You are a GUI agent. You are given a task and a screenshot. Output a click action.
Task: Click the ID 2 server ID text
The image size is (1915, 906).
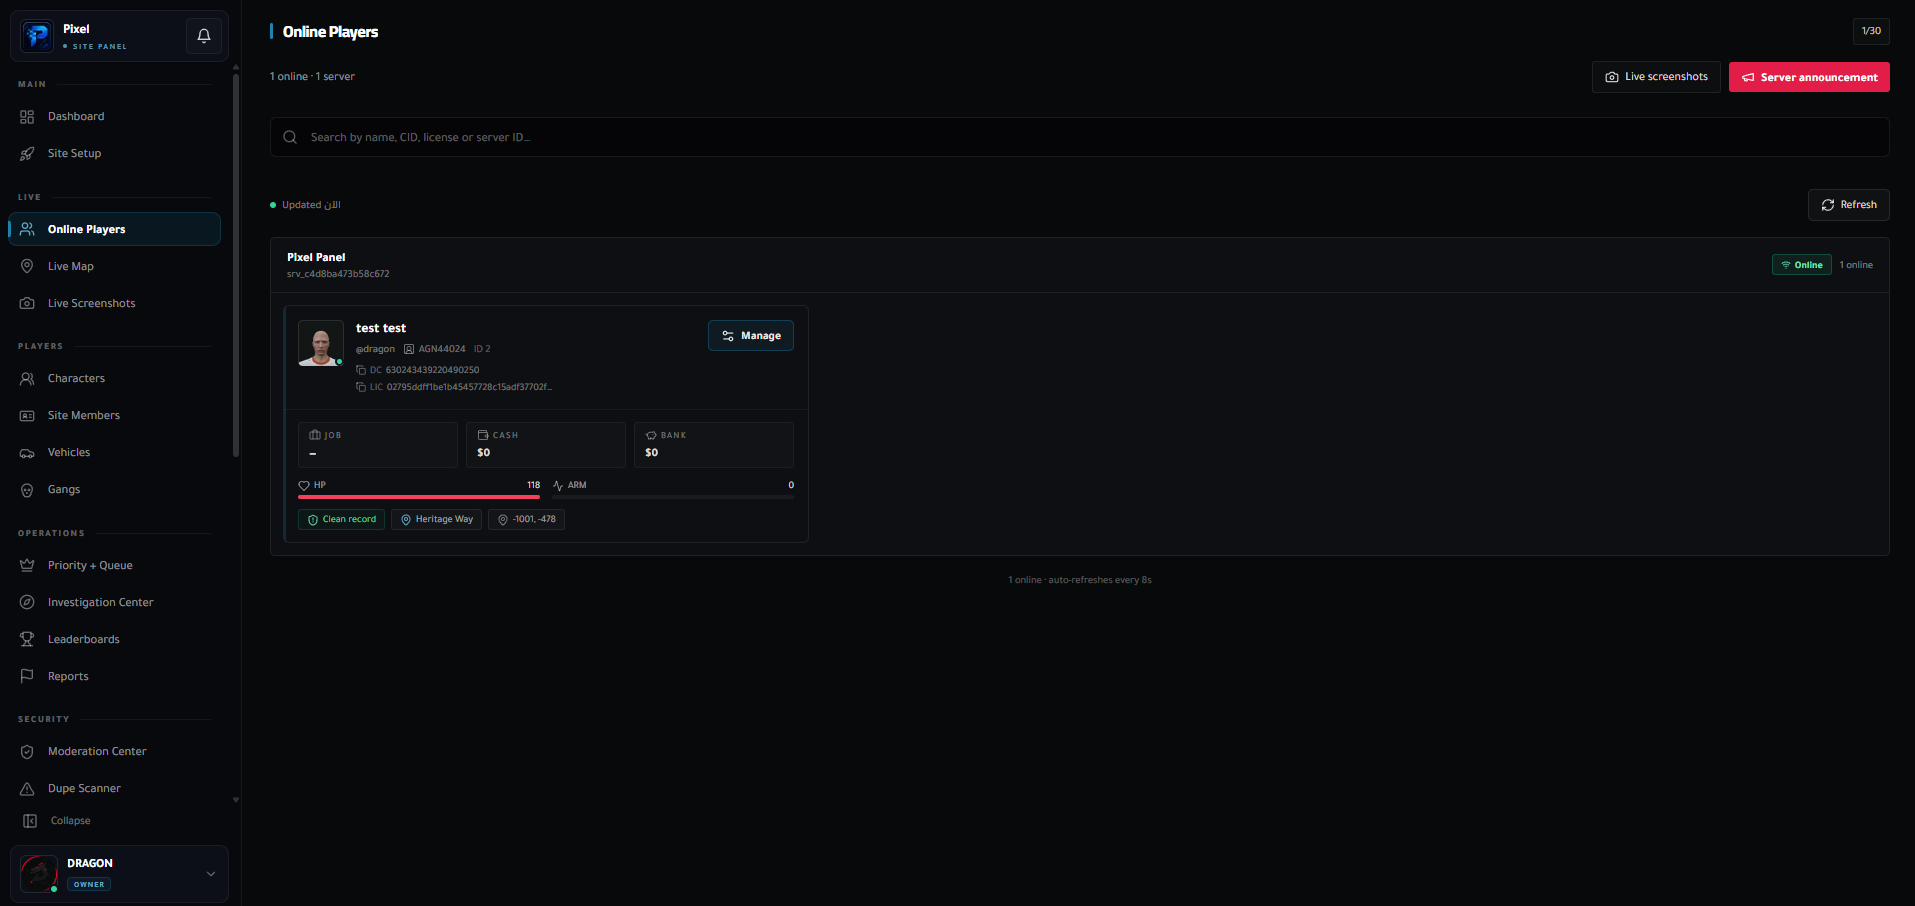point(482,349)
